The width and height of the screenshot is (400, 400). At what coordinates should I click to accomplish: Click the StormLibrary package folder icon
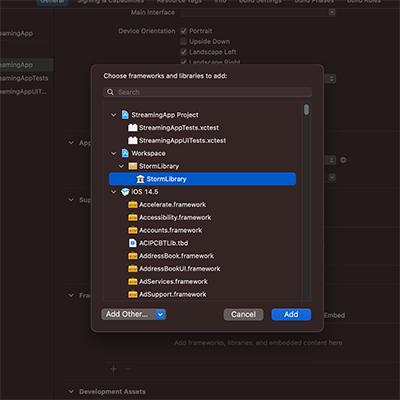[x=133, y=166]
